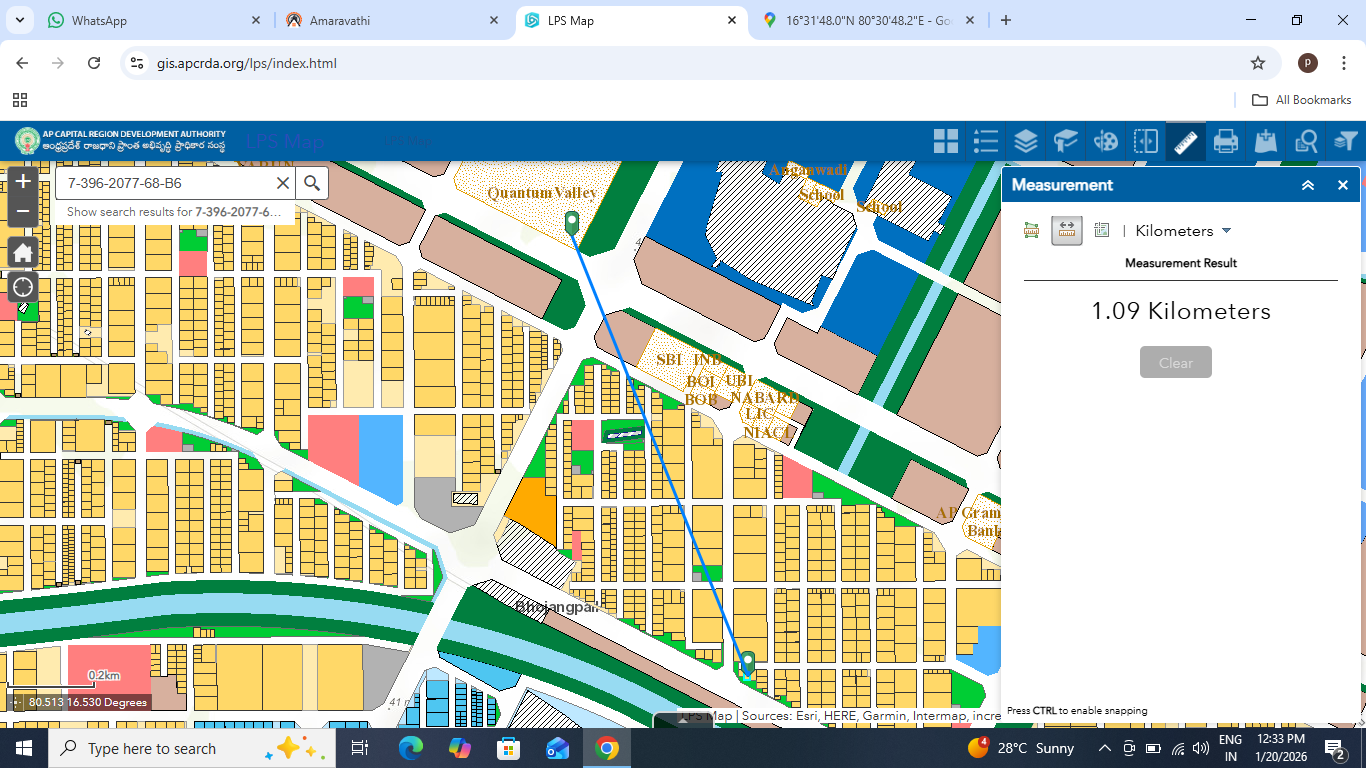Open the Layer List stack icon
Viewport: 1366px width, 768px height.
point(1026,141)
